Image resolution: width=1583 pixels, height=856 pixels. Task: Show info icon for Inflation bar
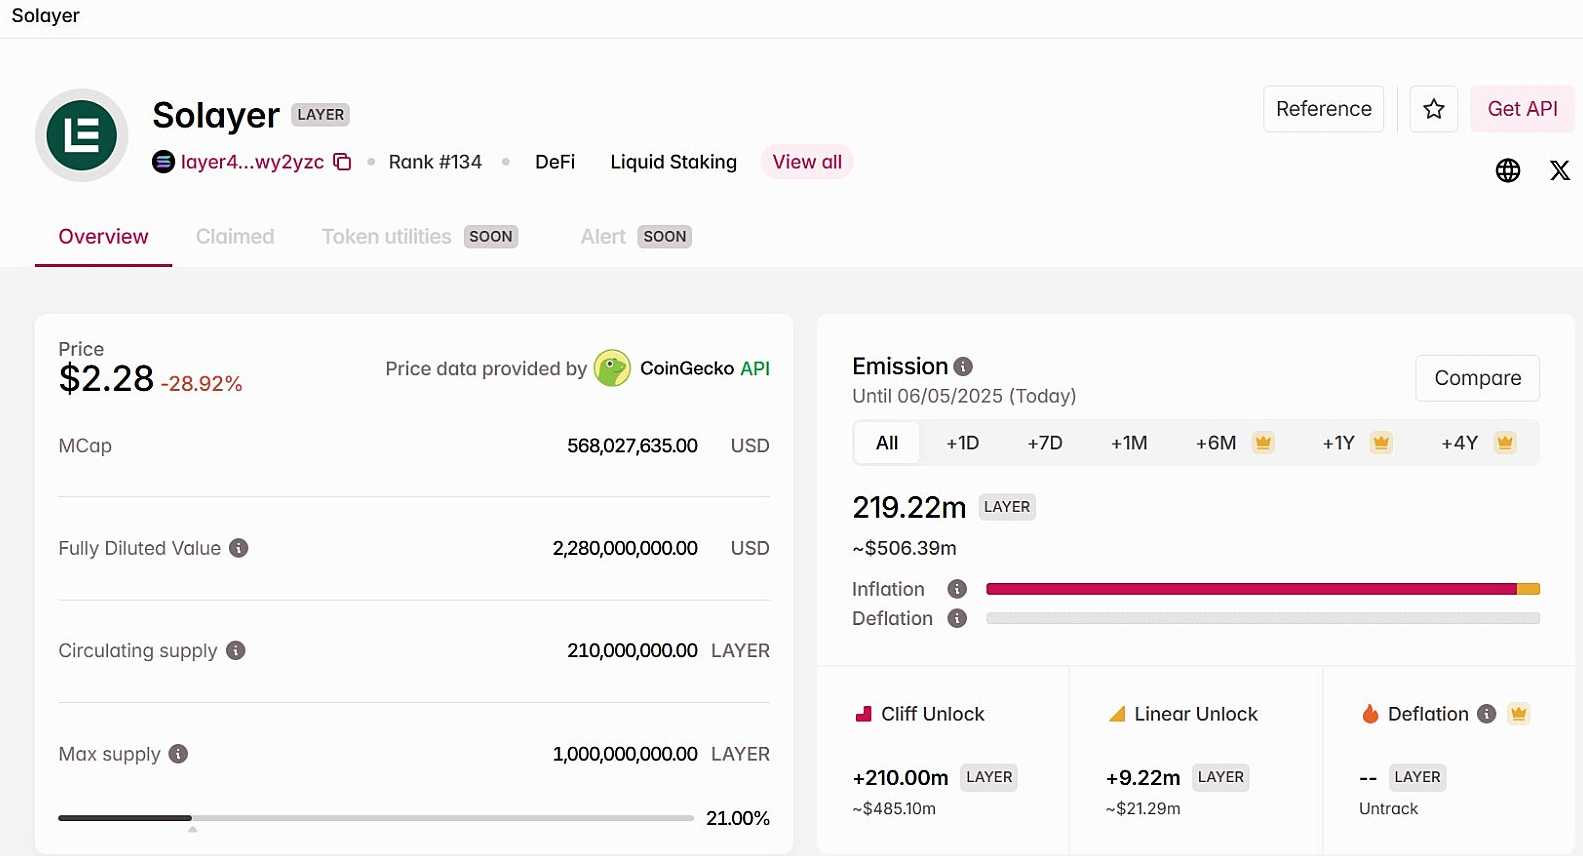click(x=957, y=589)
